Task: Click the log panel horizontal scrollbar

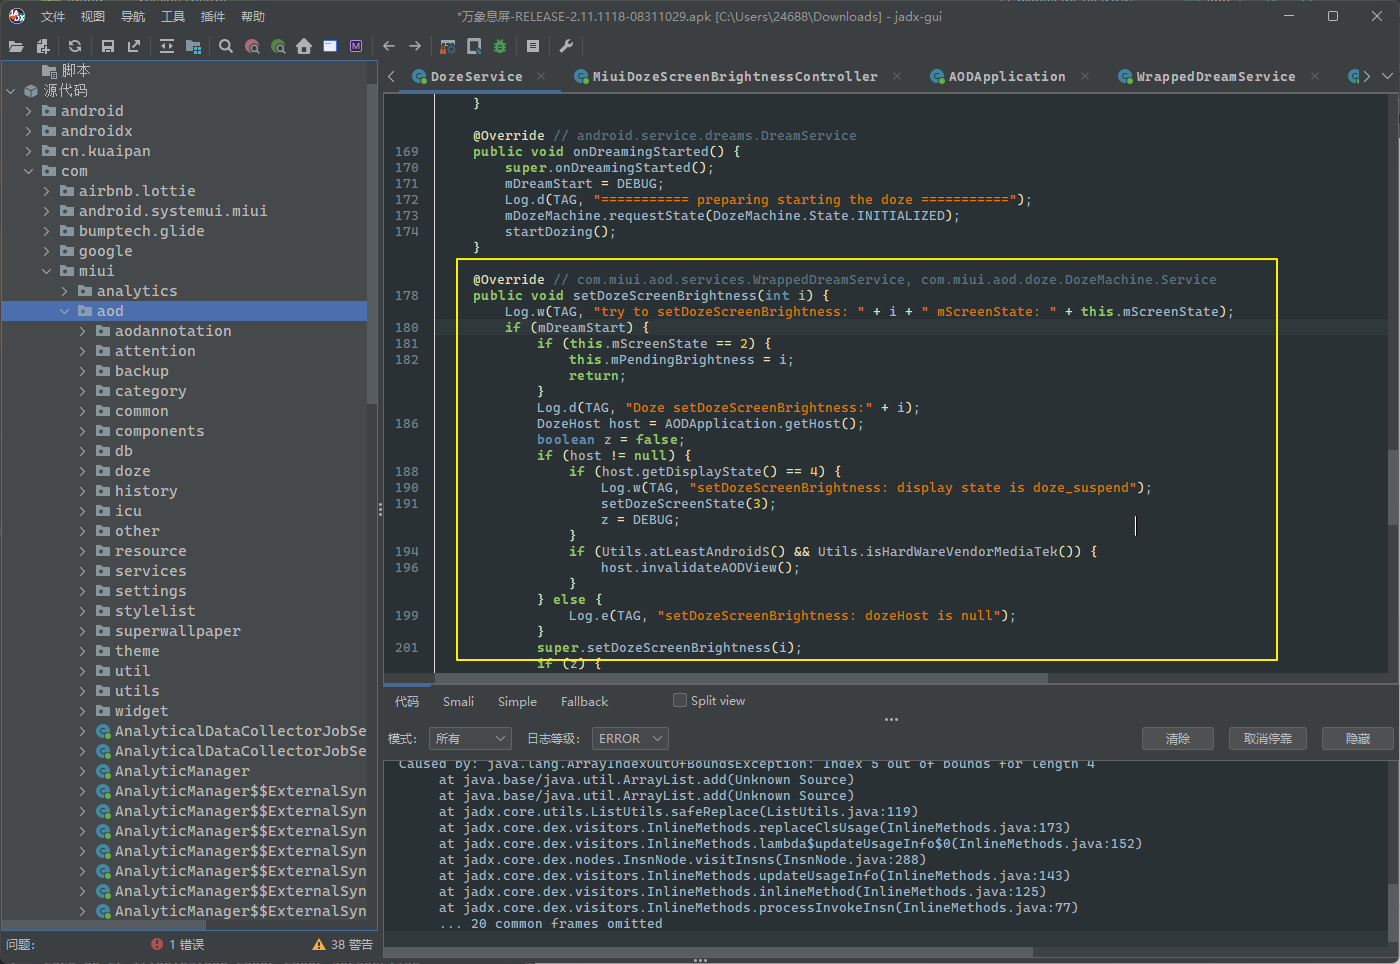Action: coord(708,952)
